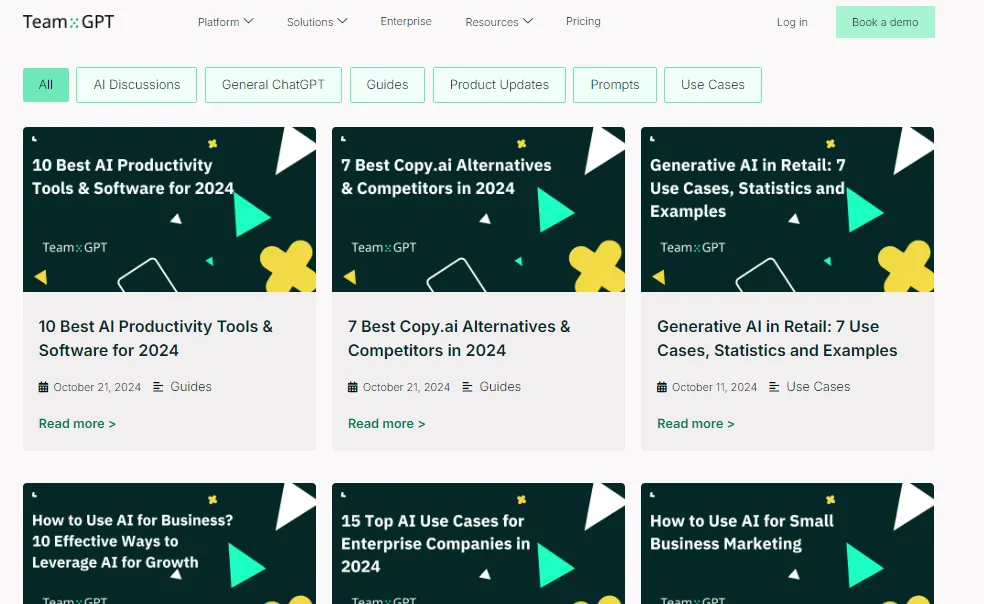
Task: Click Use Cases category under Generative AI in Retail
Action: click(x=818, y=387)
